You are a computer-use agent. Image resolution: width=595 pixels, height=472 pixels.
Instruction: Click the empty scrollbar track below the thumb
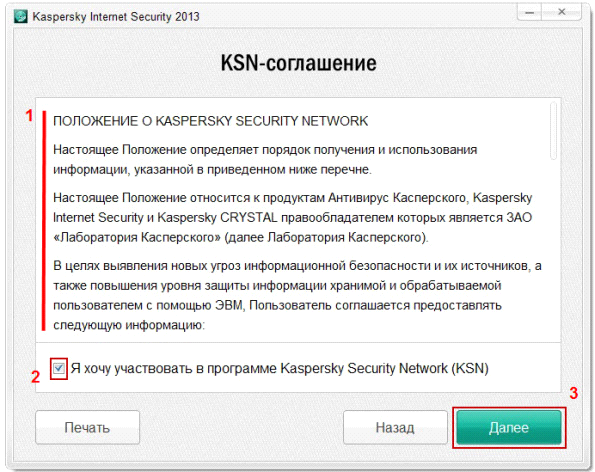[554, 250]
